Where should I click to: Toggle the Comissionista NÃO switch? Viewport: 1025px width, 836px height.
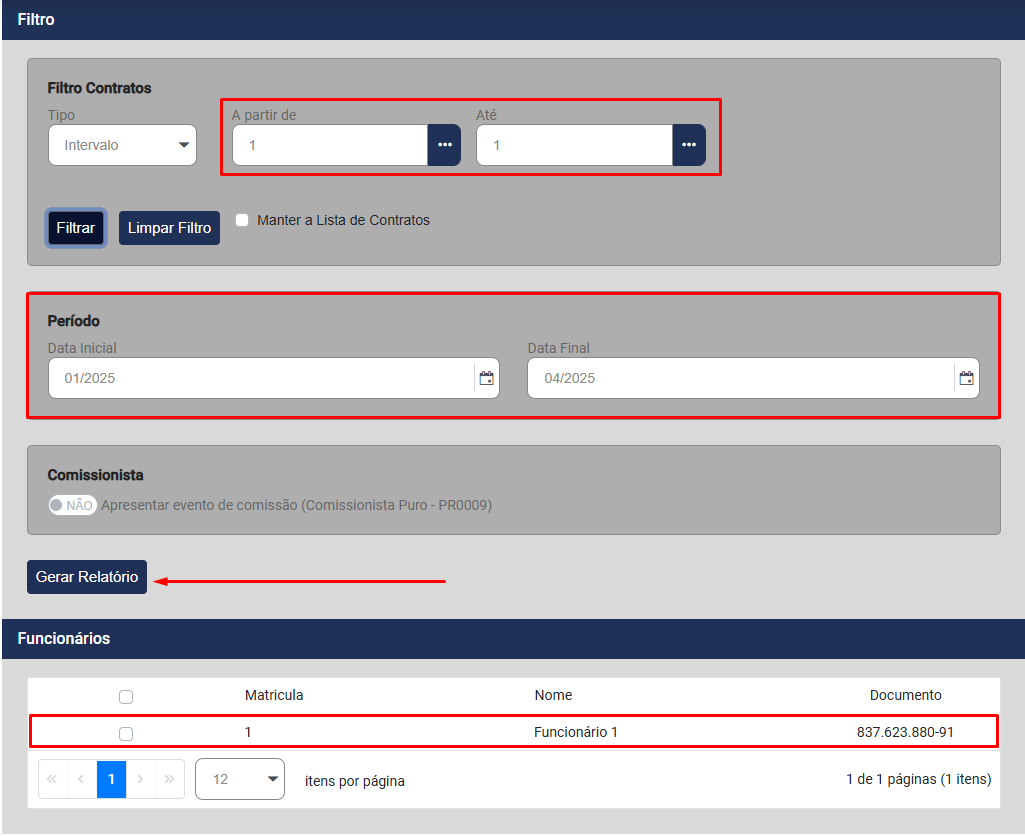73,505
